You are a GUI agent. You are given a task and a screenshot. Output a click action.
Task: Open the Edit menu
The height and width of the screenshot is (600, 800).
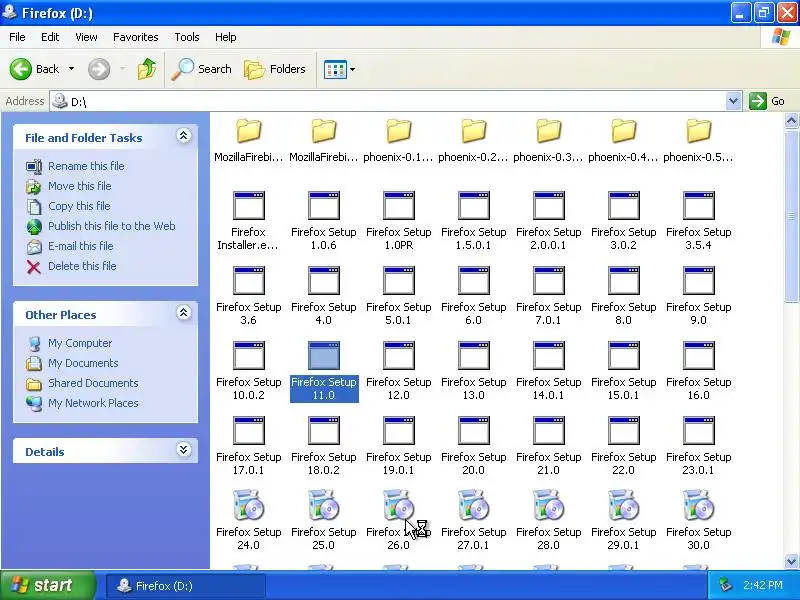click(x=50, y=37)
